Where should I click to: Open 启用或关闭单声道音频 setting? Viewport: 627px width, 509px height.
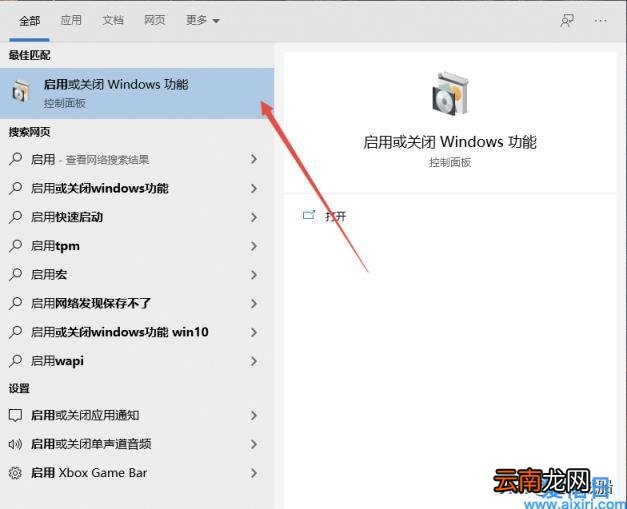point(137,444)
